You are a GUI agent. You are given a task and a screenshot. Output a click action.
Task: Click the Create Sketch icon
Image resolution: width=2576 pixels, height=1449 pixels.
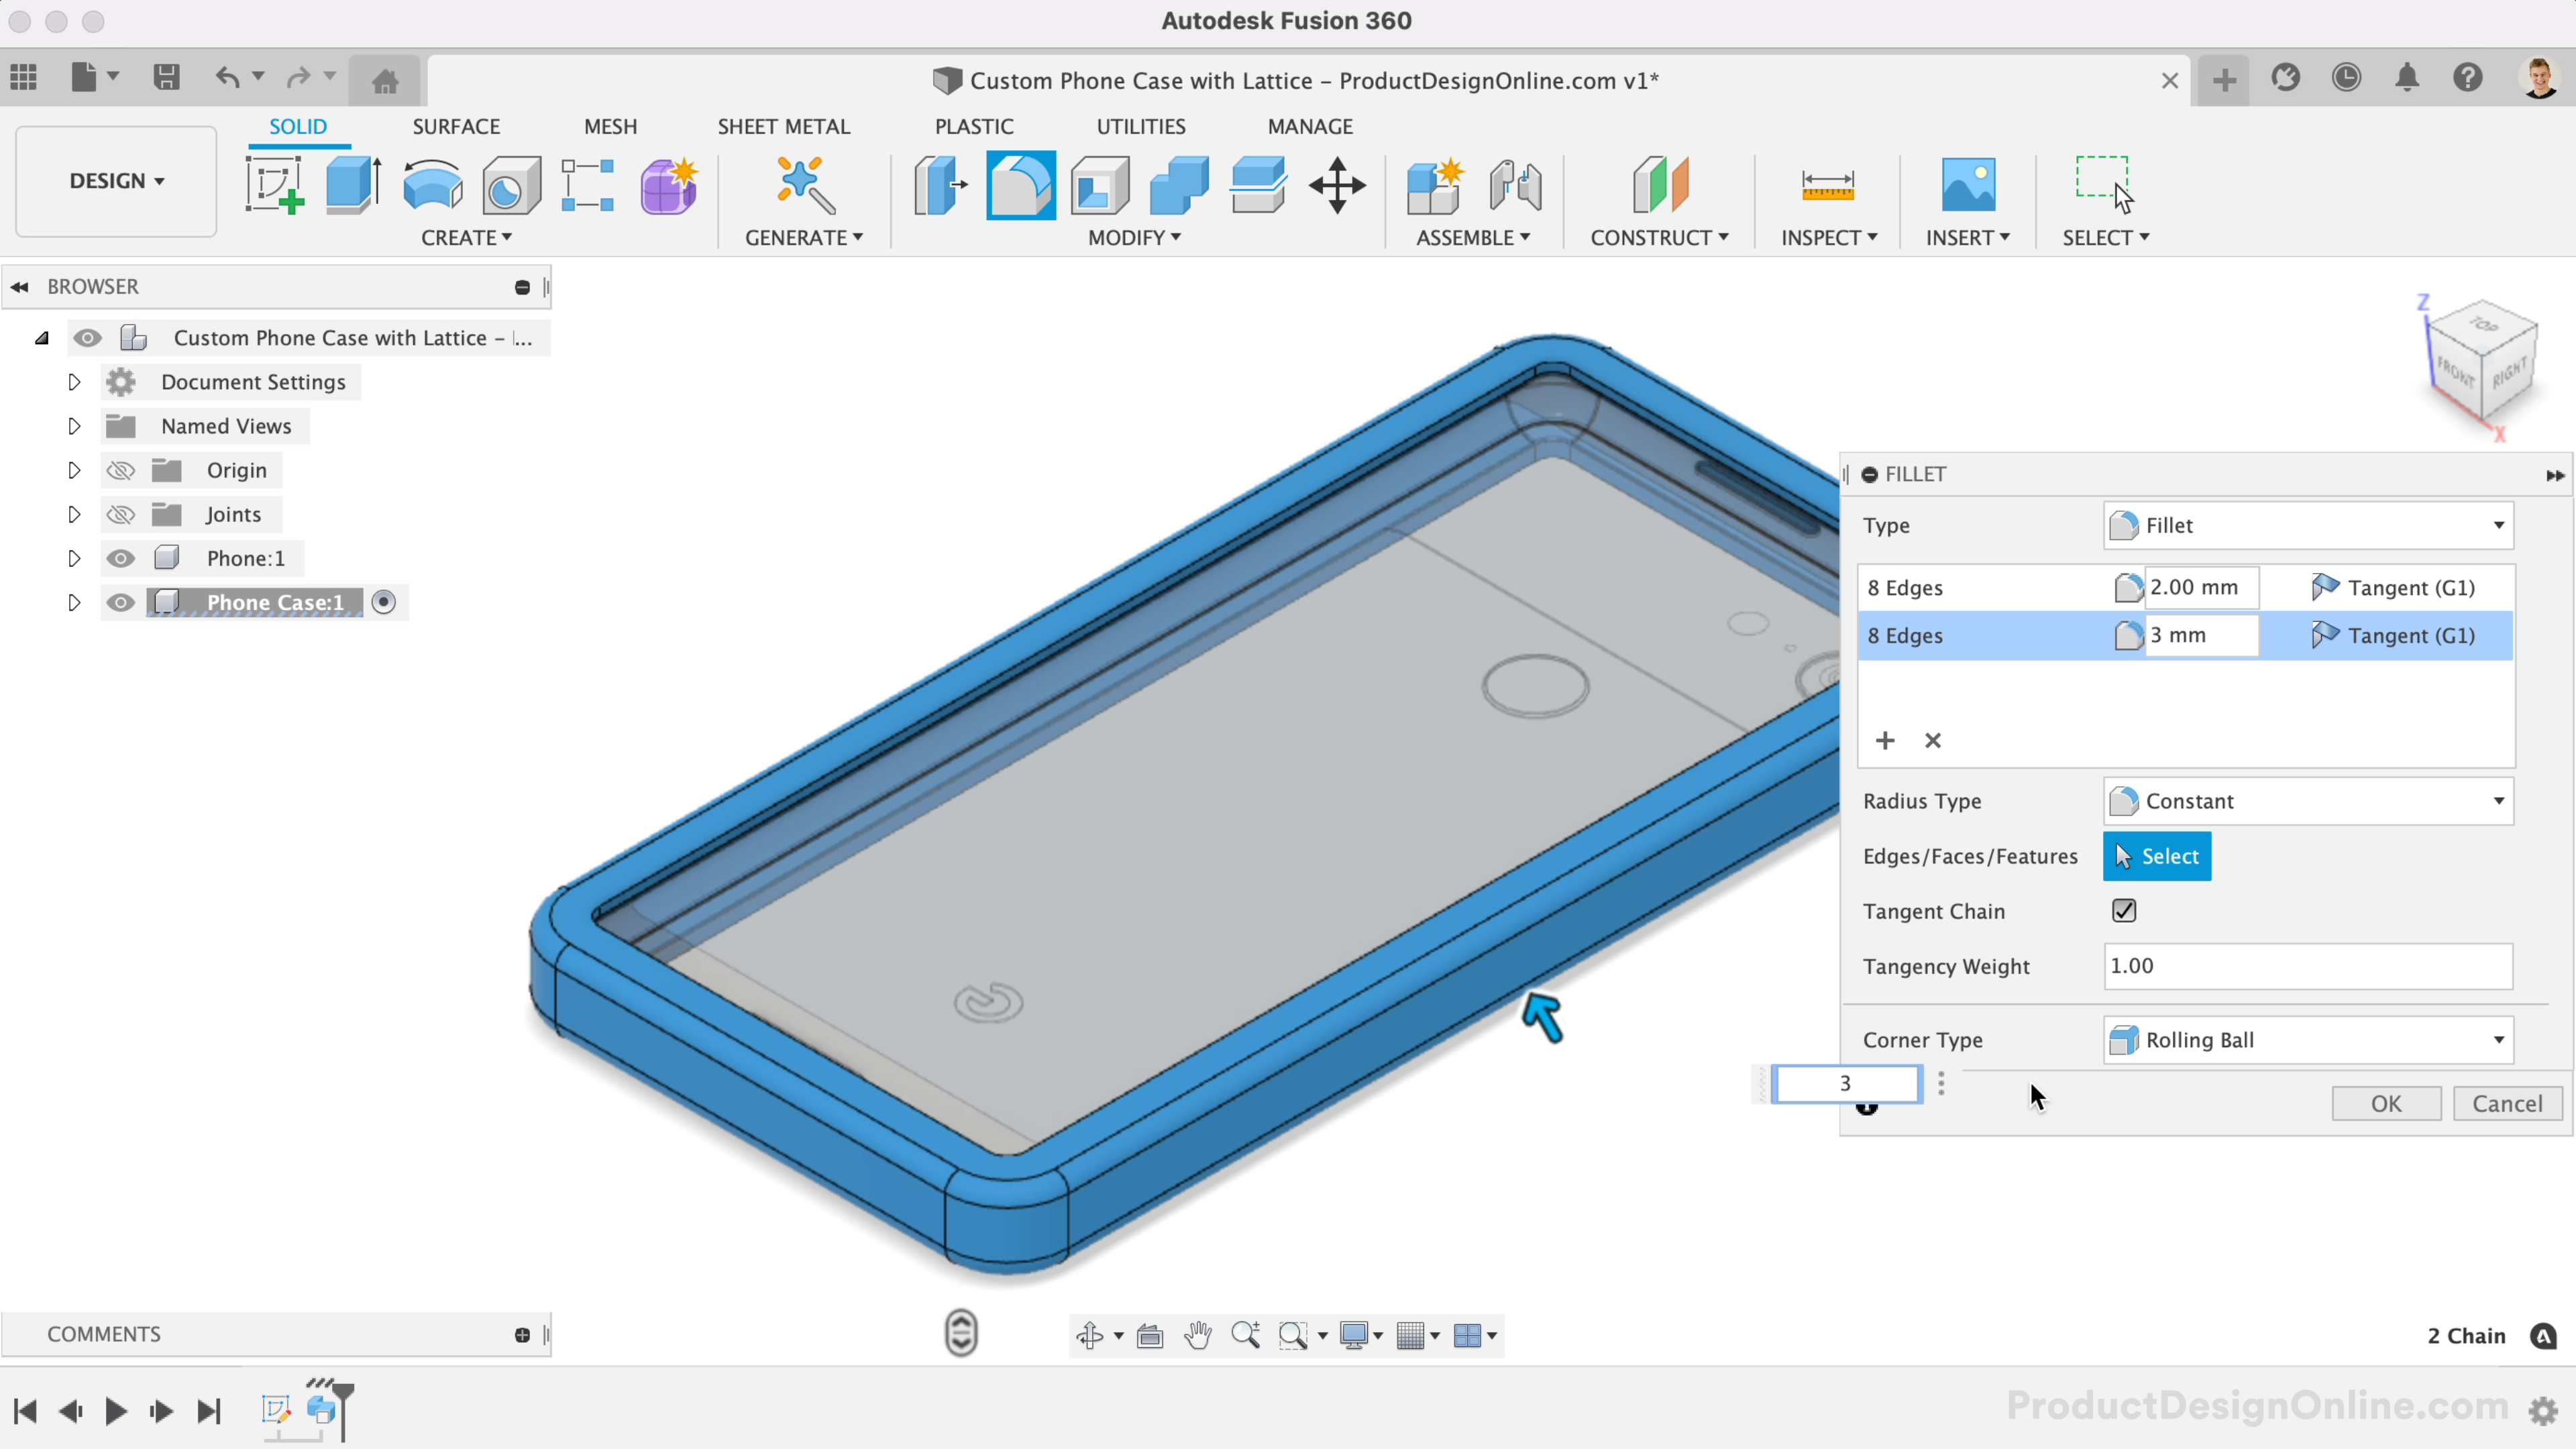[273, 185]
